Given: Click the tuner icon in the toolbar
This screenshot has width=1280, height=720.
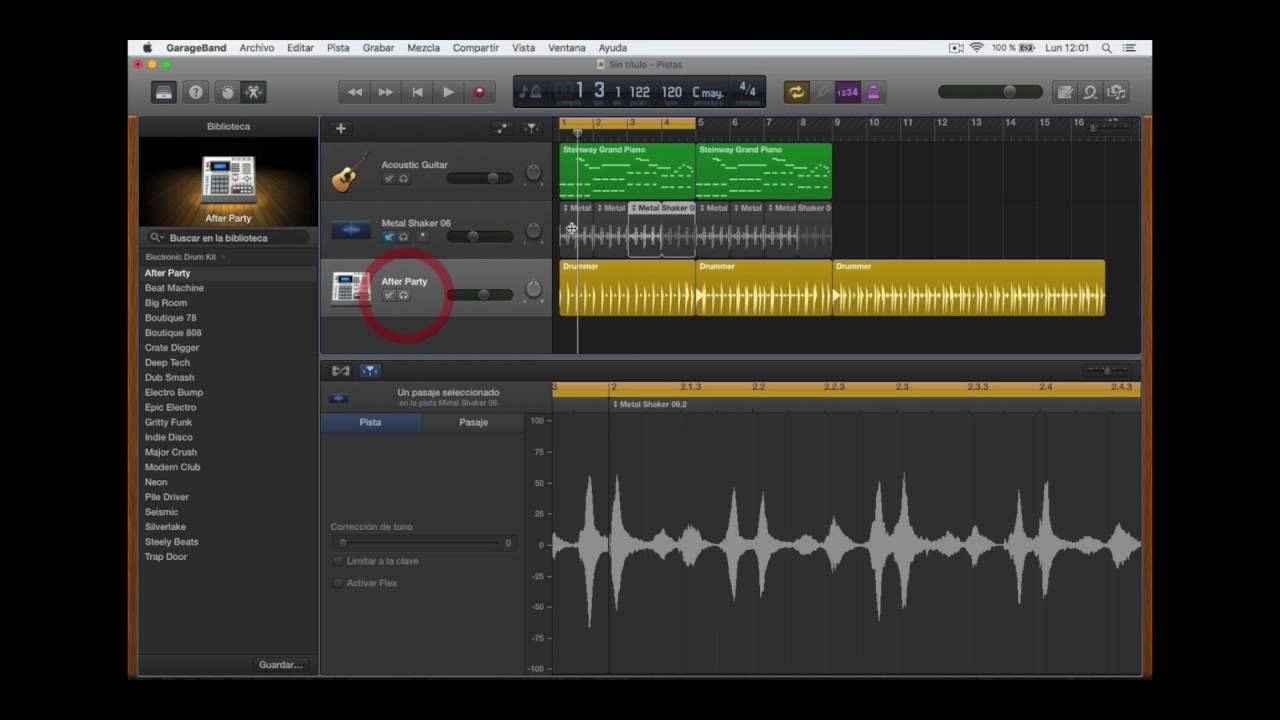Looking at the screenshot, I should (823, 92).
